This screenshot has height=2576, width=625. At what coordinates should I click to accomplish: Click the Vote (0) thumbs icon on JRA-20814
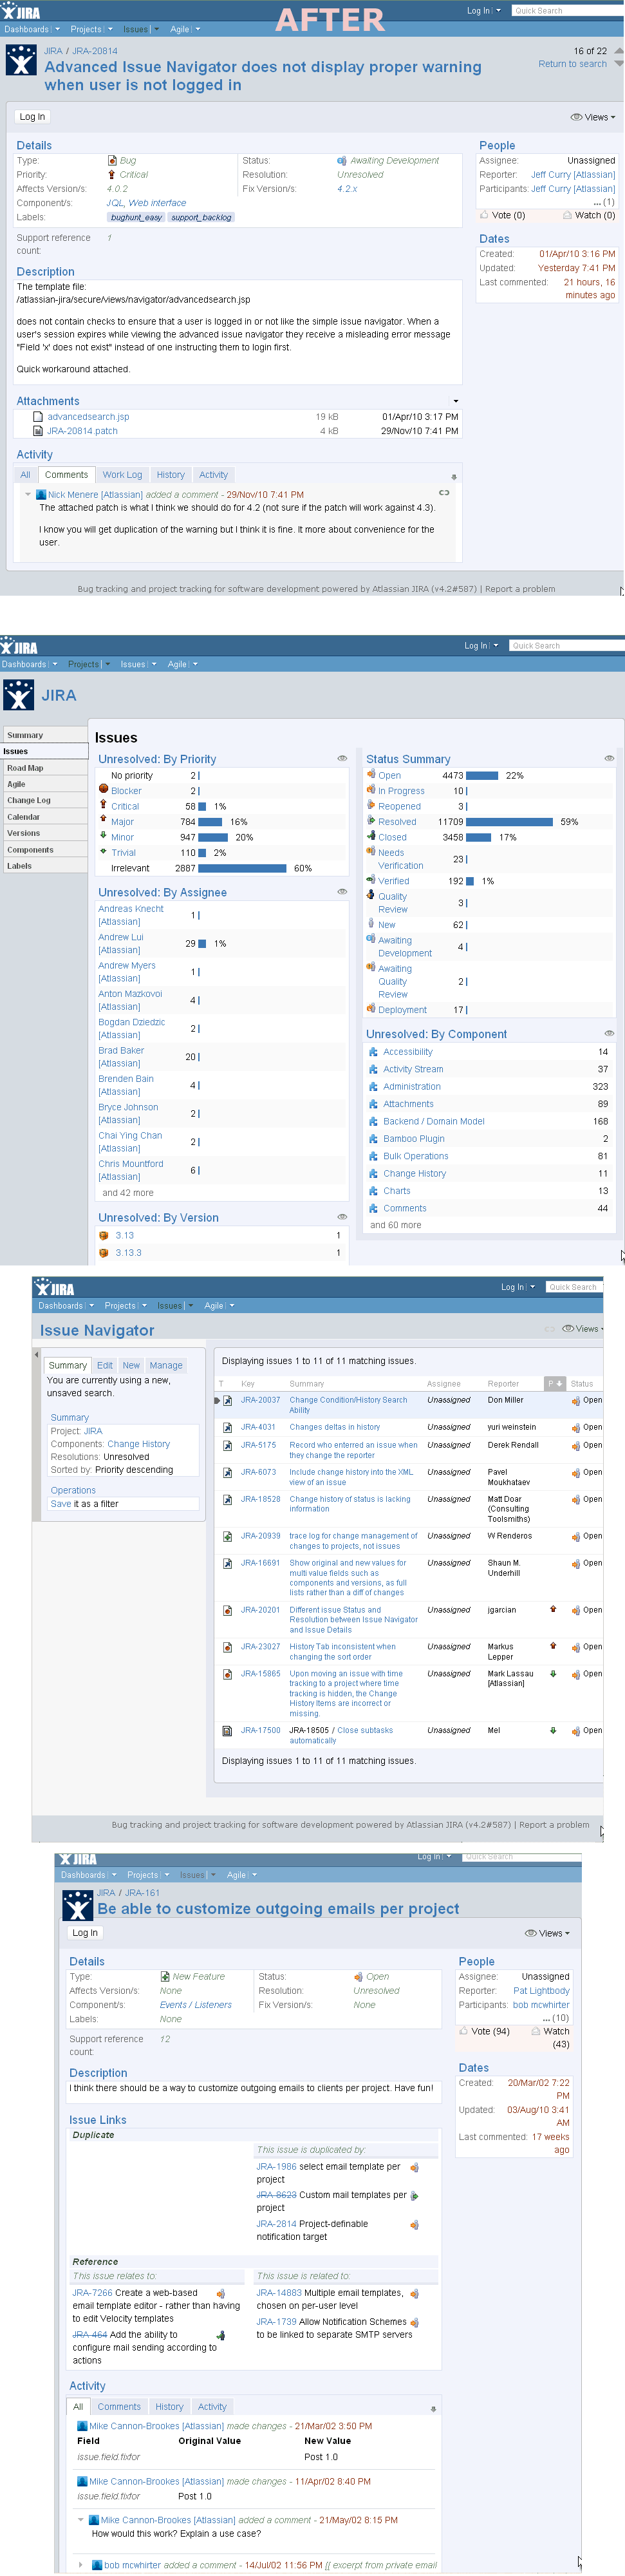tap(484, 215)
